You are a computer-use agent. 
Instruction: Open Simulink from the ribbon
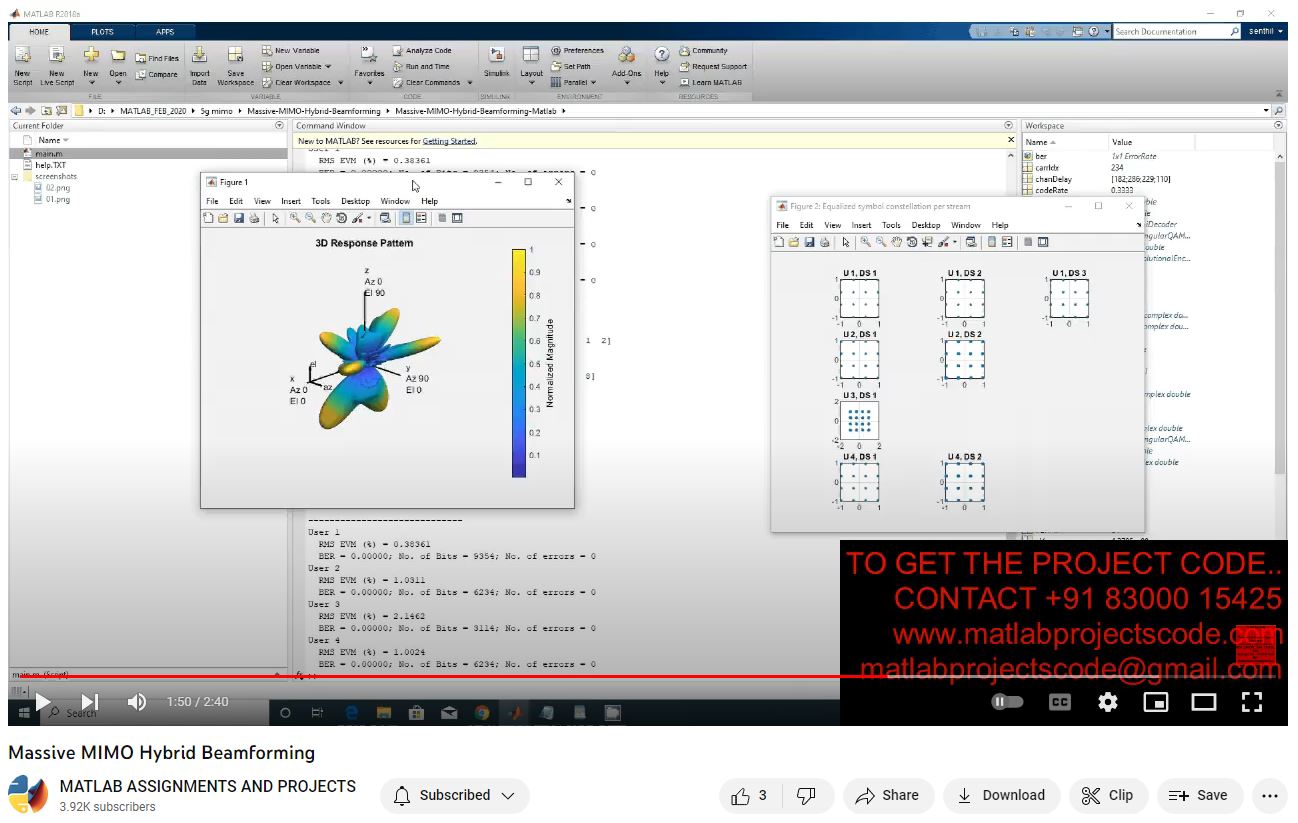pyautogui.click(x=496, y=63)
